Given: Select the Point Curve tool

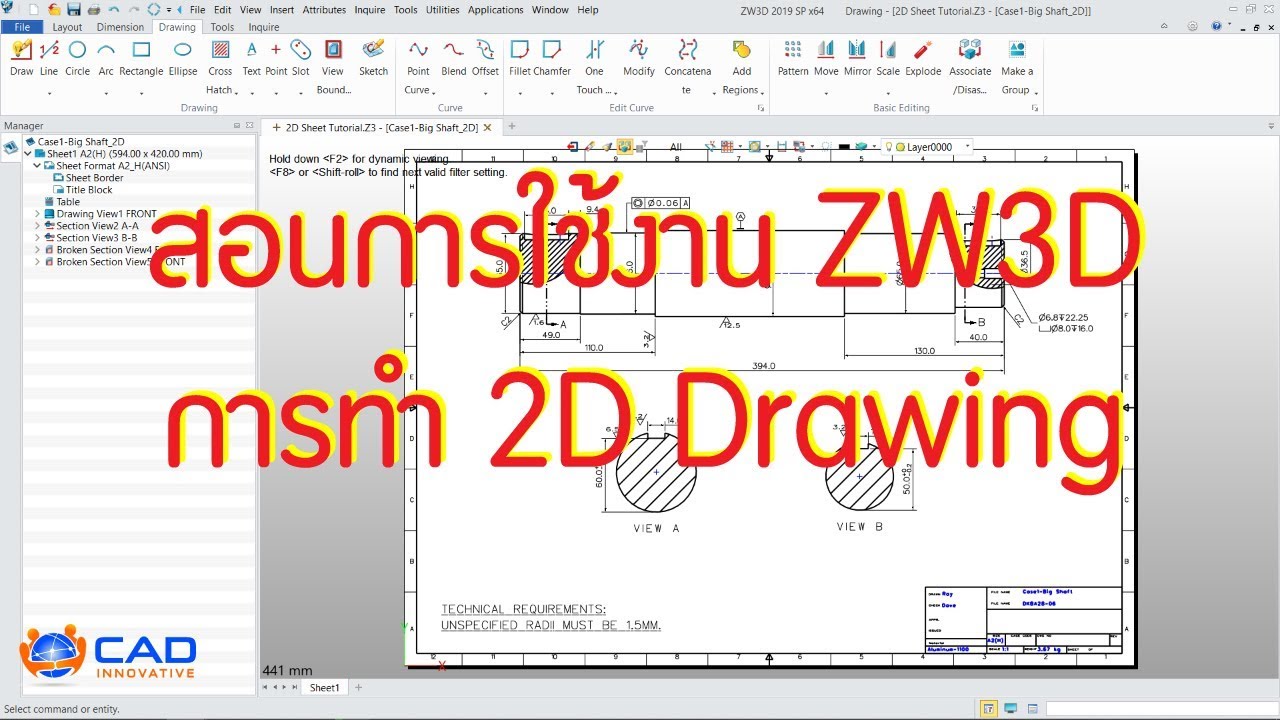Looking at the screenshot, I should [x=418, y=66].
